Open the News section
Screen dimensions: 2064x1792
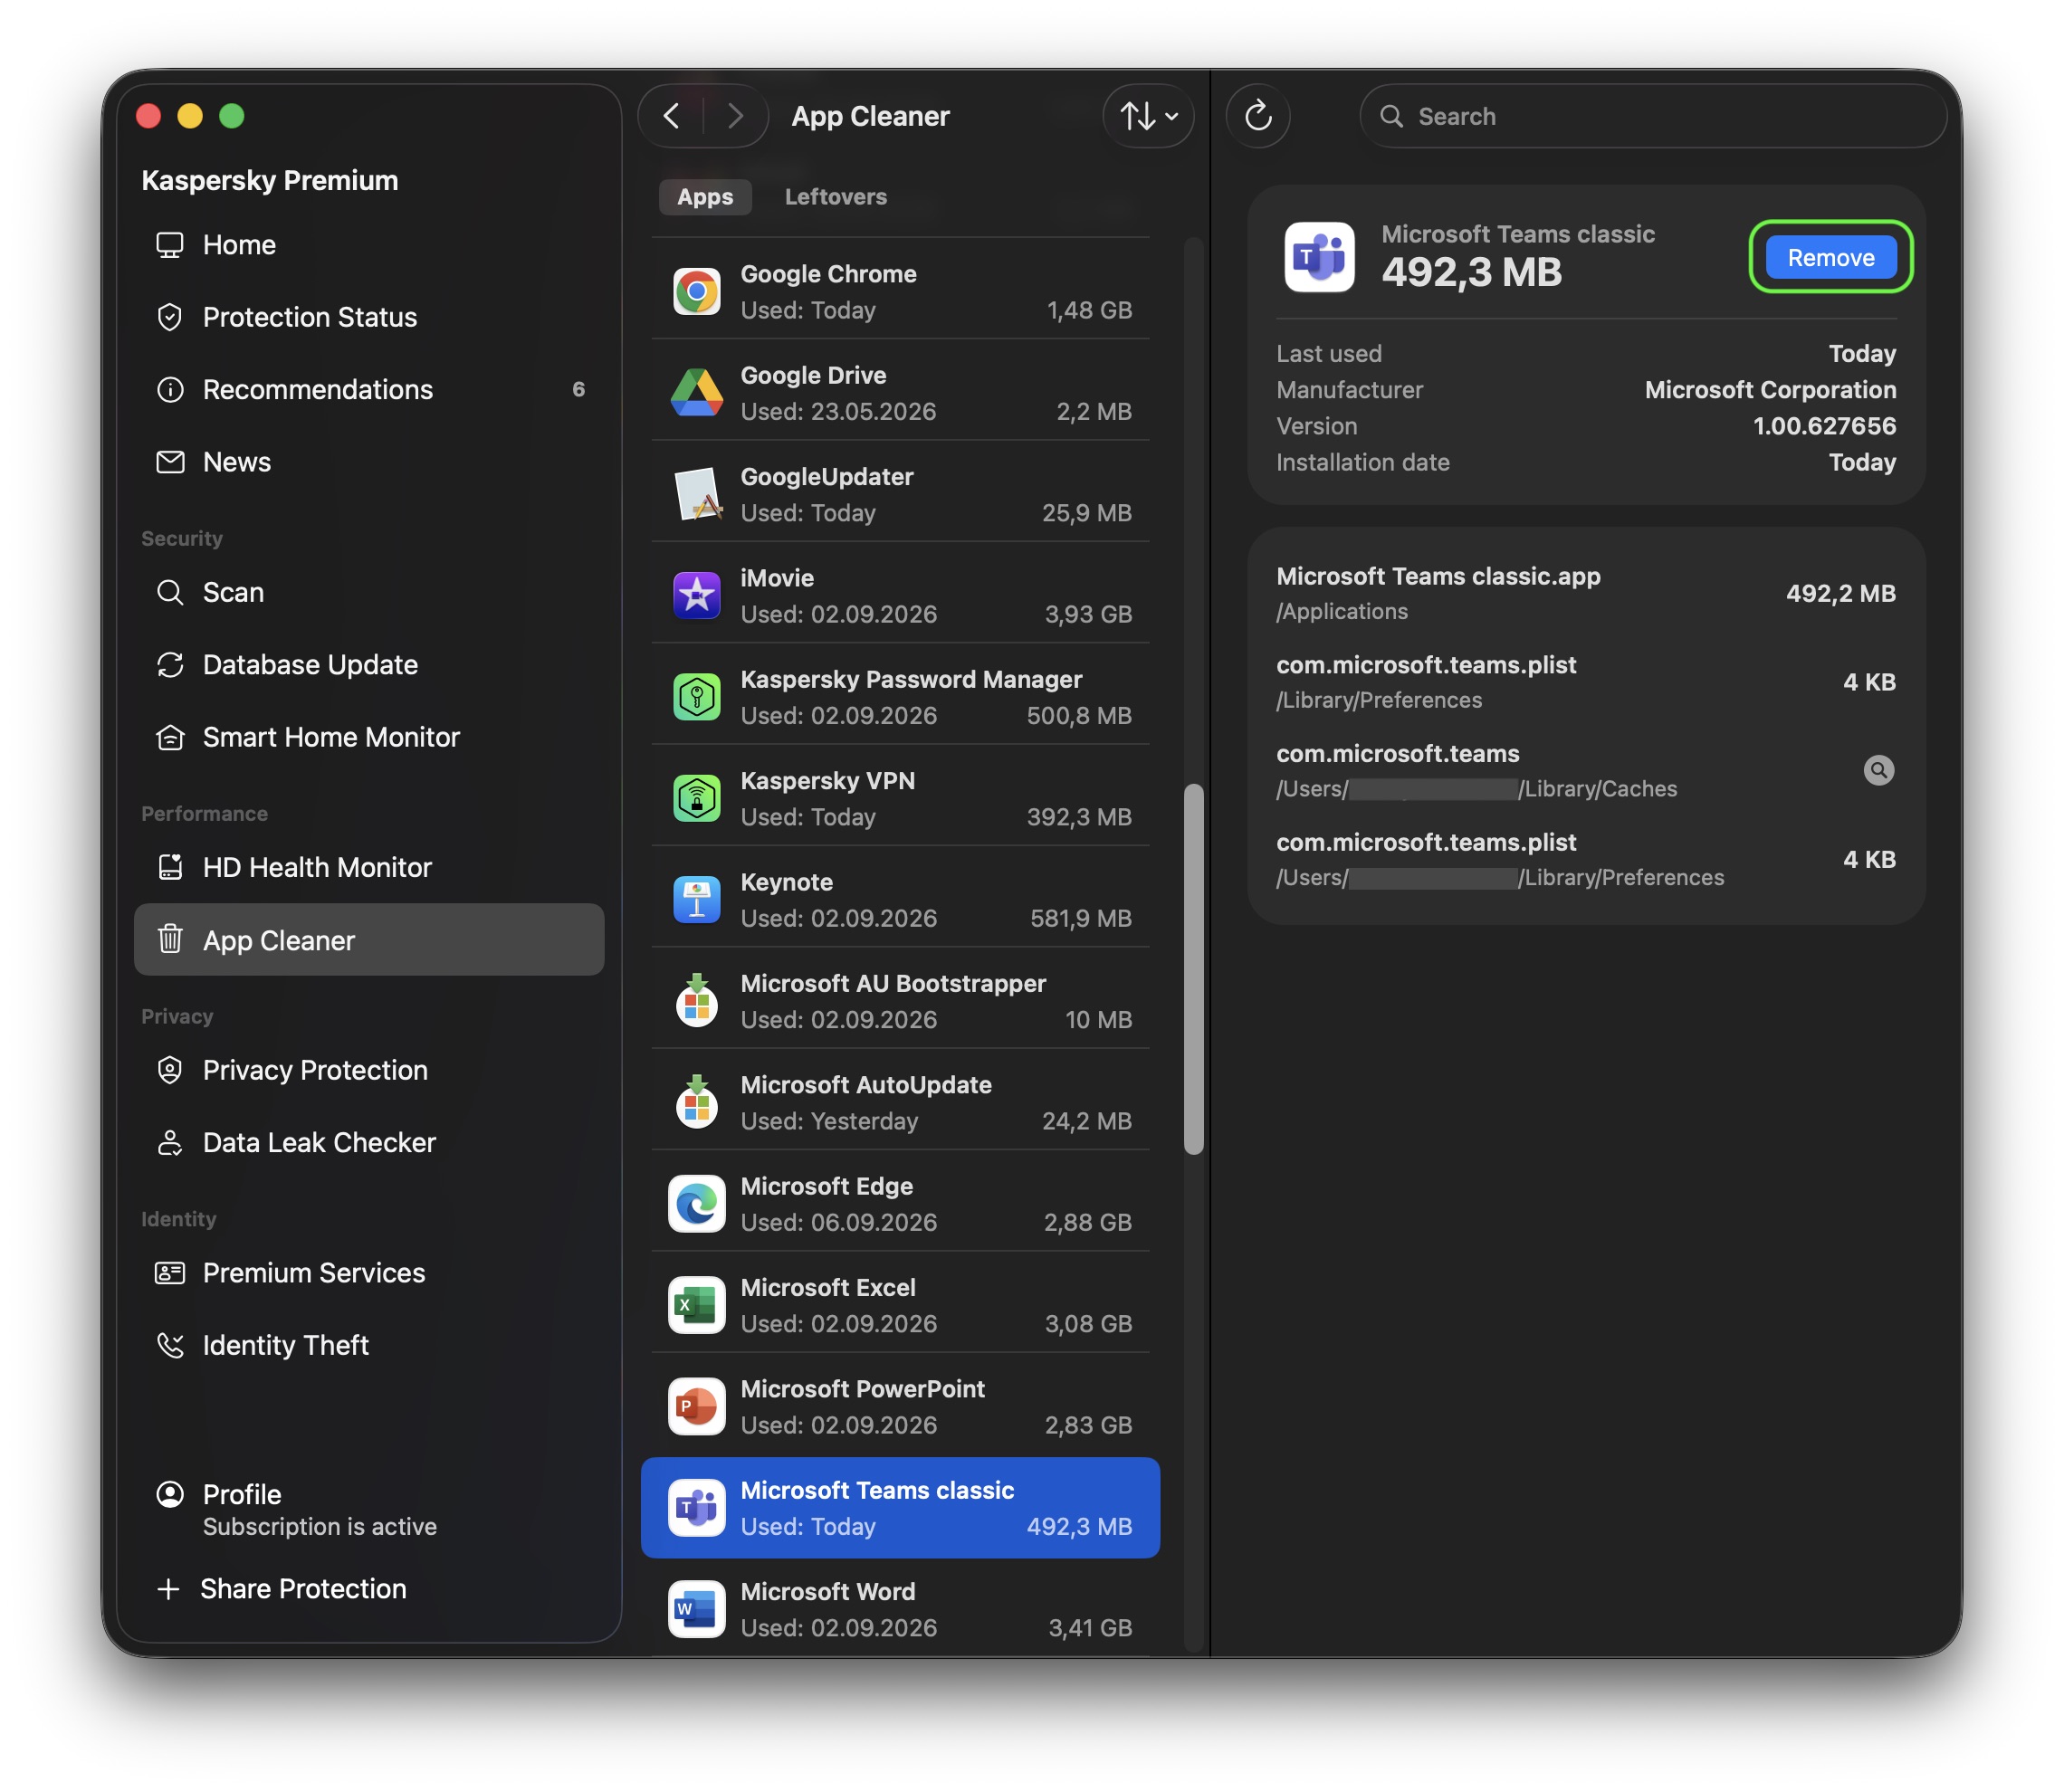coord(368,462)
